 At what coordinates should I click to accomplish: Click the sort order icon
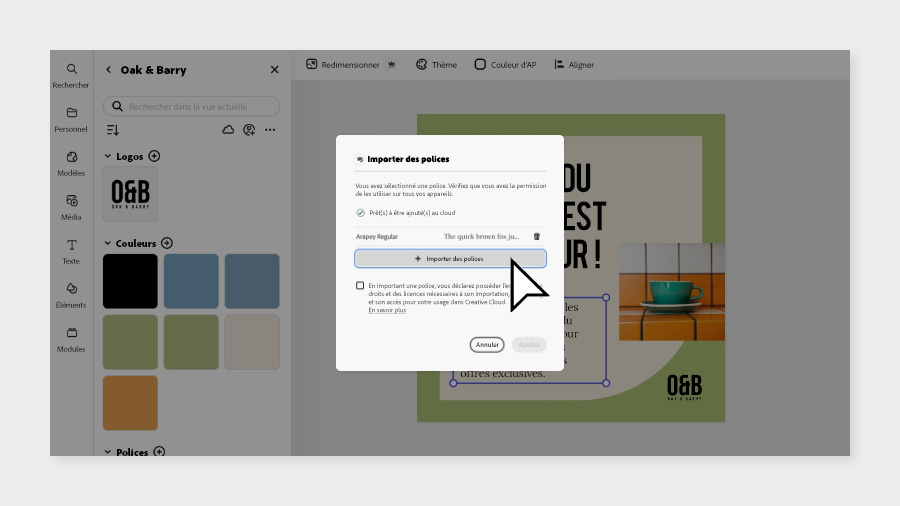click(112, 130)
